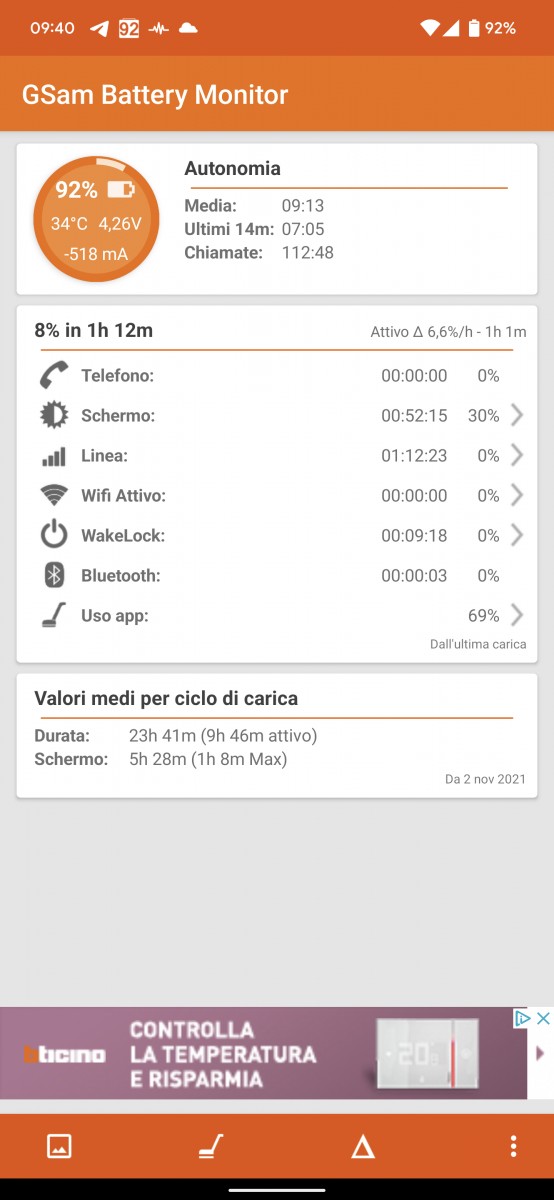Screen dimensions: 554x1200
Task: Expand Linea details chevron
Action: point(517,455)
